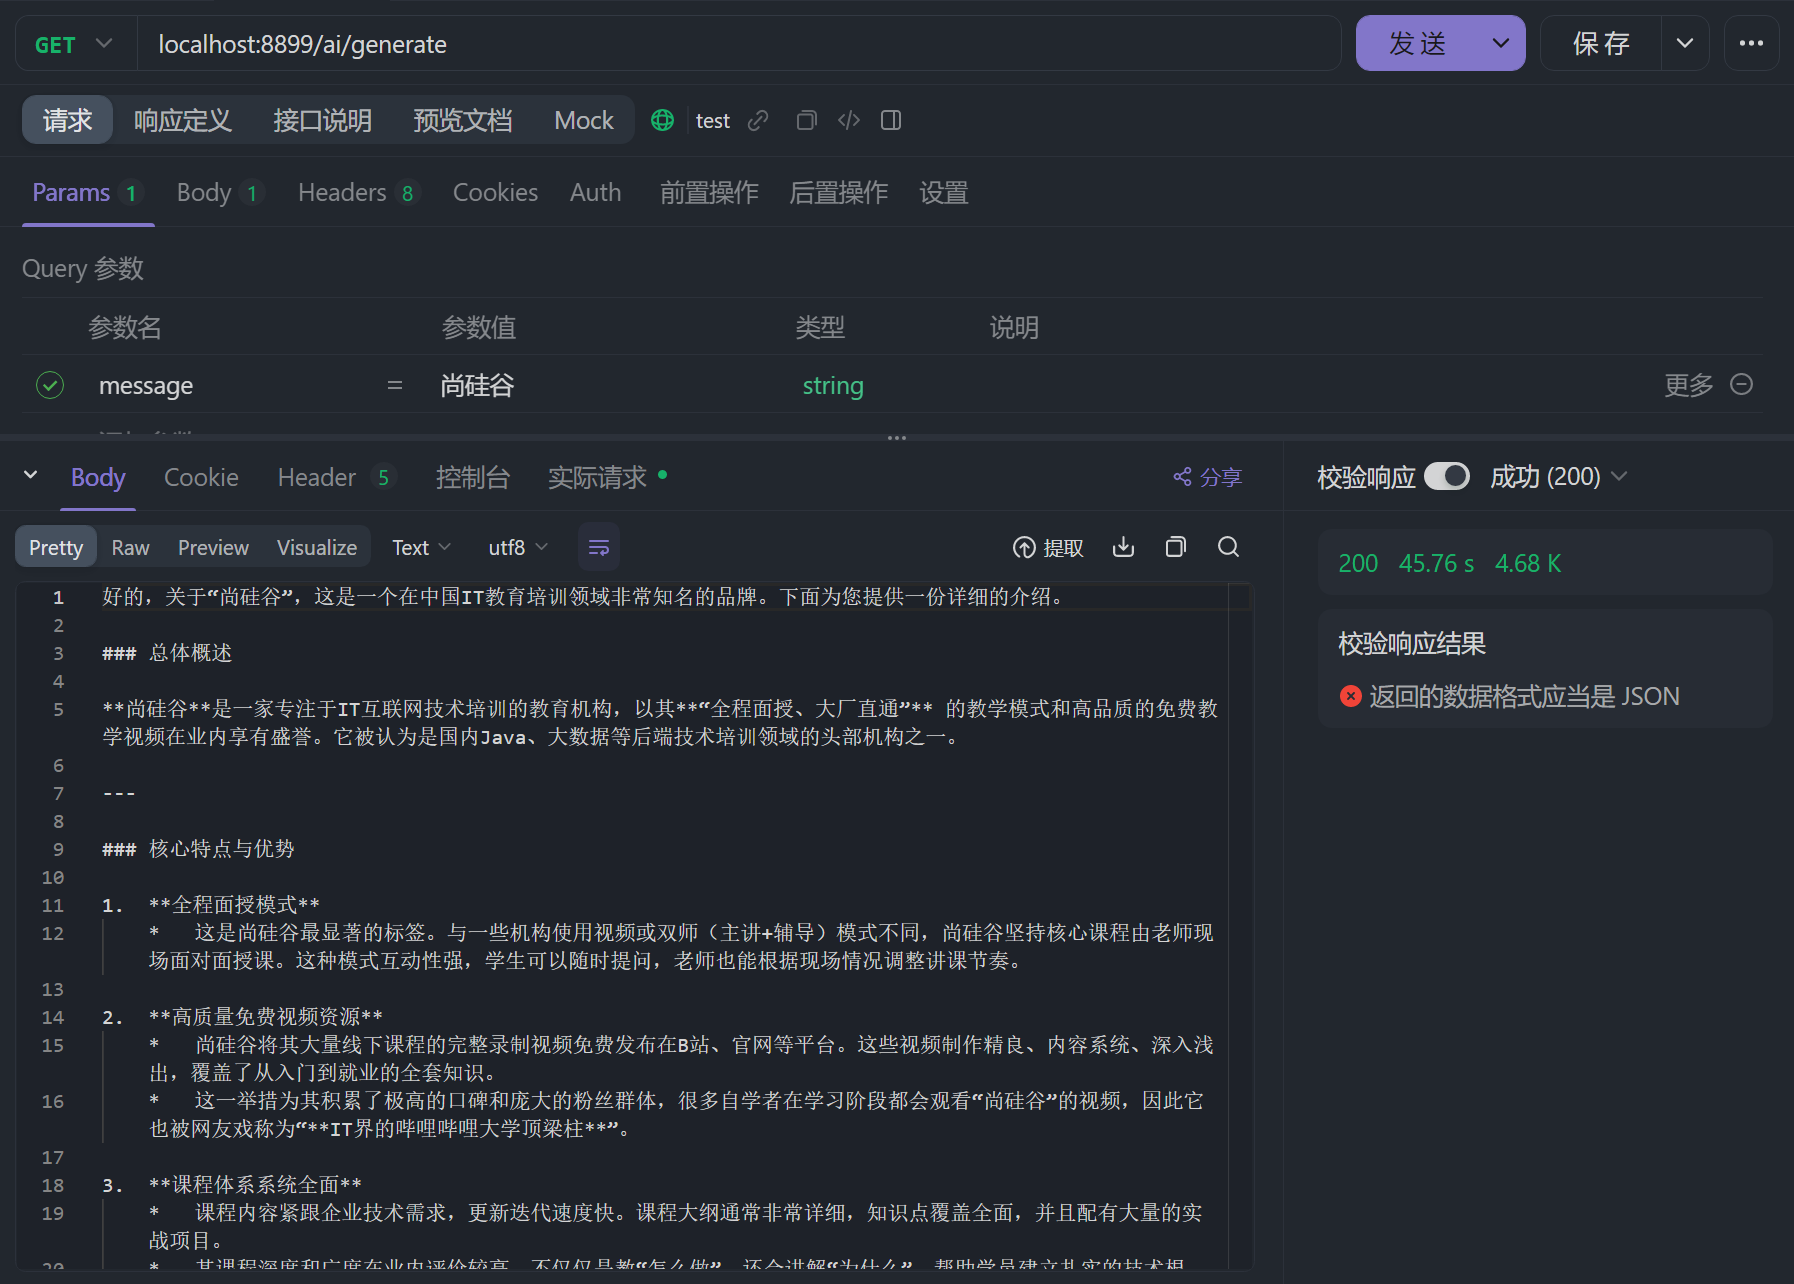
Task: Click the 提取 extract button
Action: point(1048,547)
